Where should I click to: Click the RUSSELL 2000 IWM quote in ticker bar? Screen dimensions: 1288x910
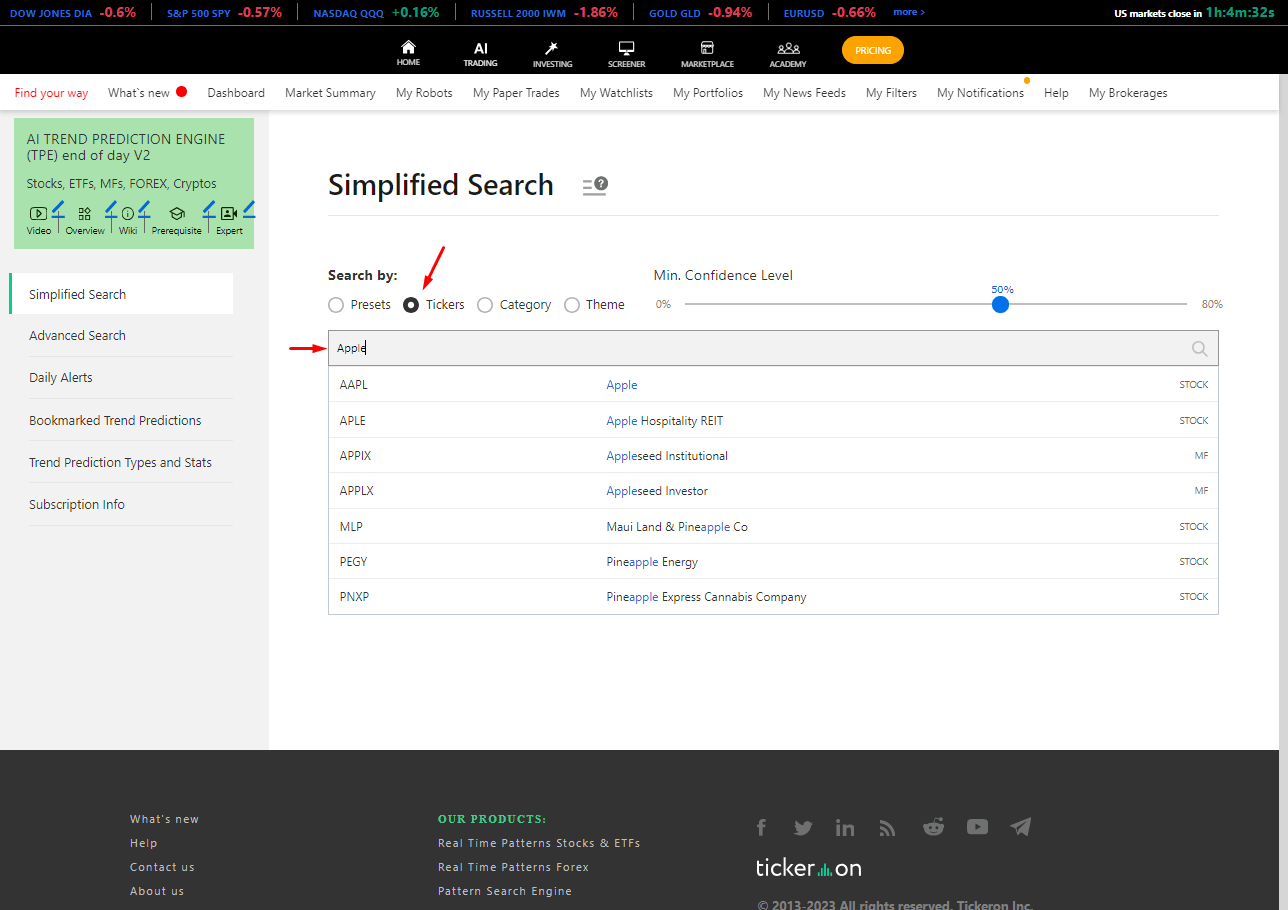(x=544, y=12)
